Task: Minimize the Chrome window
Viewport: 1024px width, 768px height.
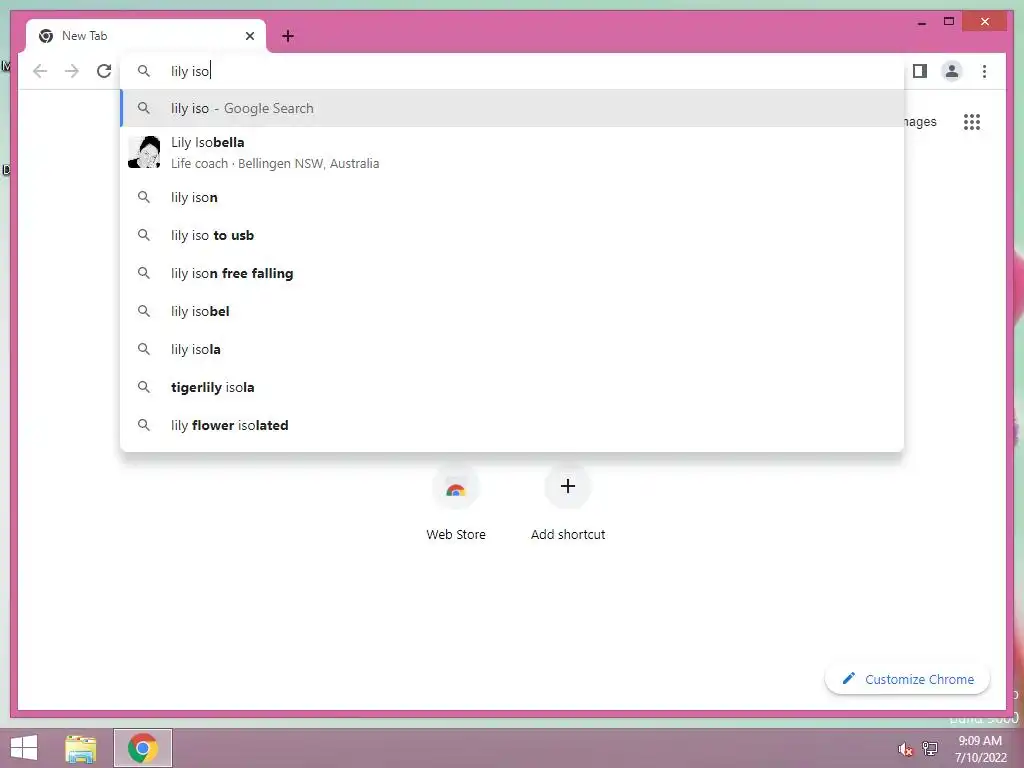Action: 921,22
